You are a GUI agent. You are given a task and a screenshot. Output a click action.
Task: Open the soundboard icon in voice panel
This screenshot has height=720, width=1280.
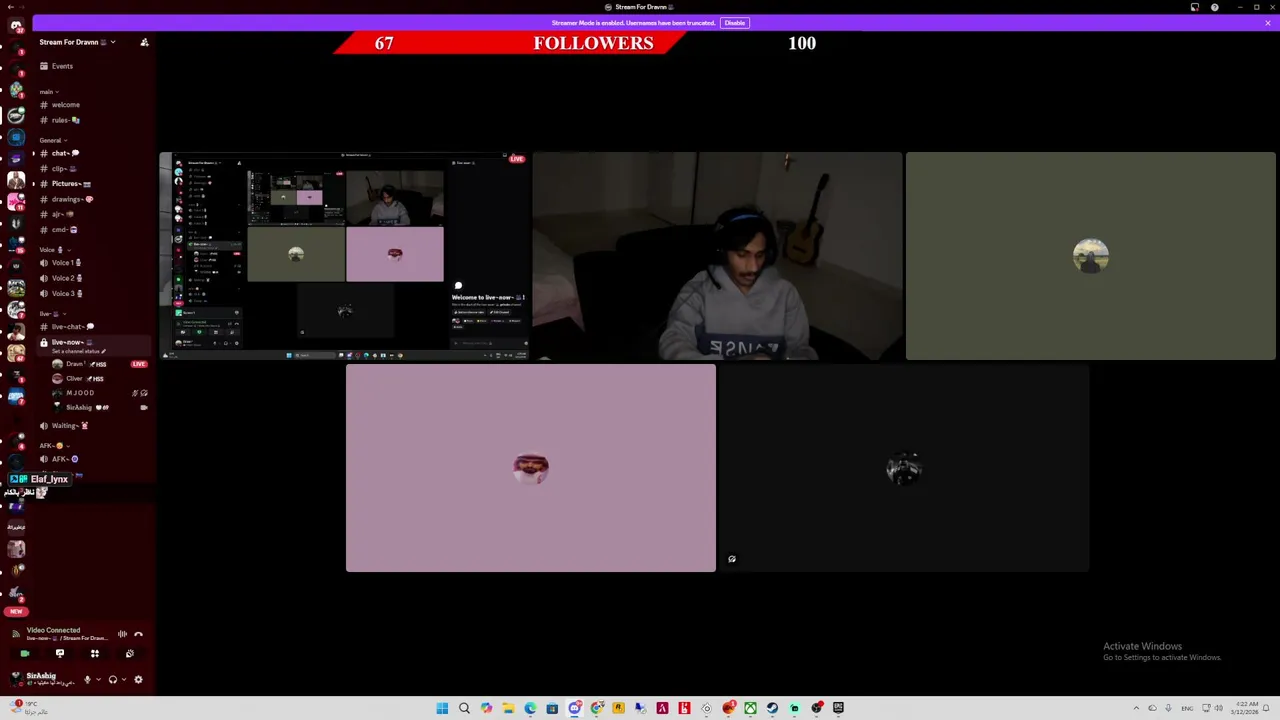point(130,654)
